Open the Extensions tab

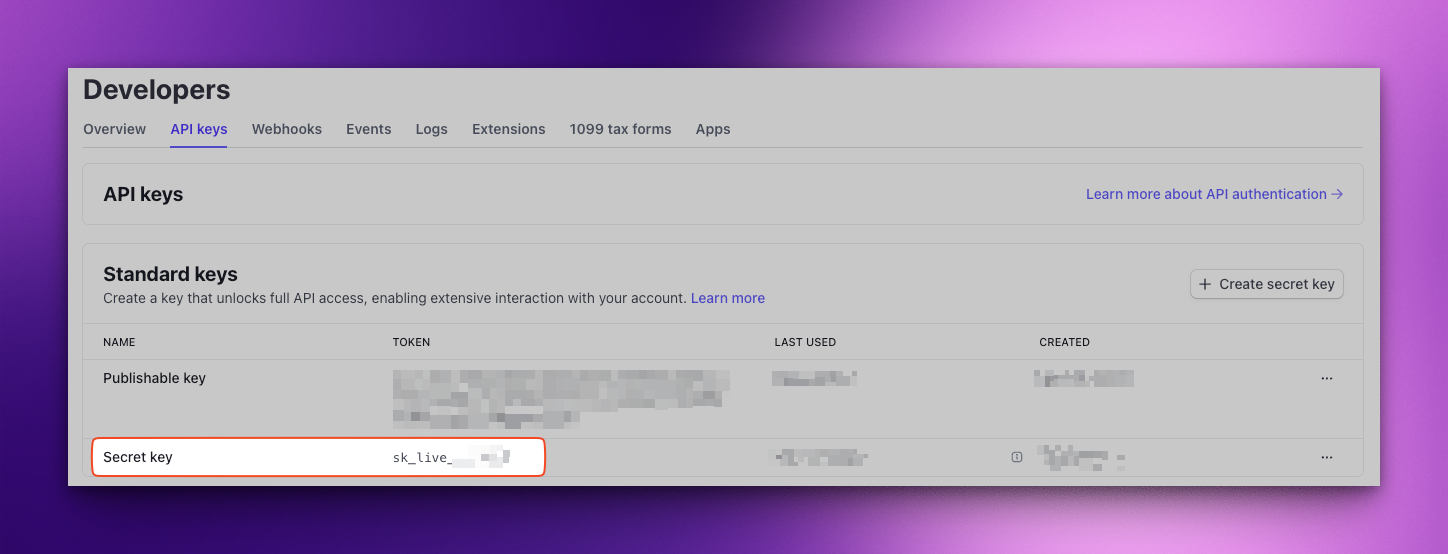pos(509,129)
